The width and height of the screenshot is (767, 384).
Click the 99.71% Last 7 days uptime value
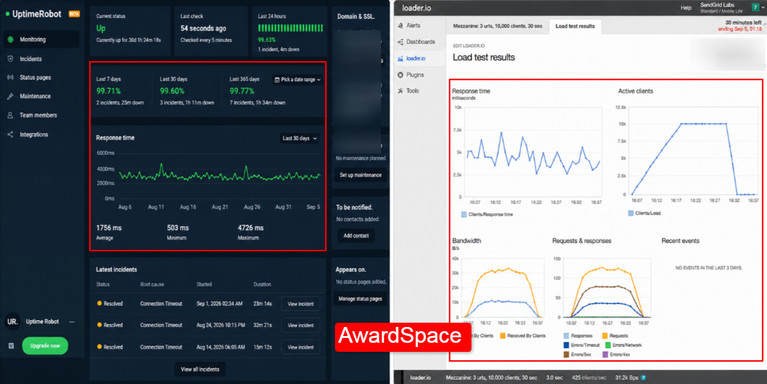point(108,91)
